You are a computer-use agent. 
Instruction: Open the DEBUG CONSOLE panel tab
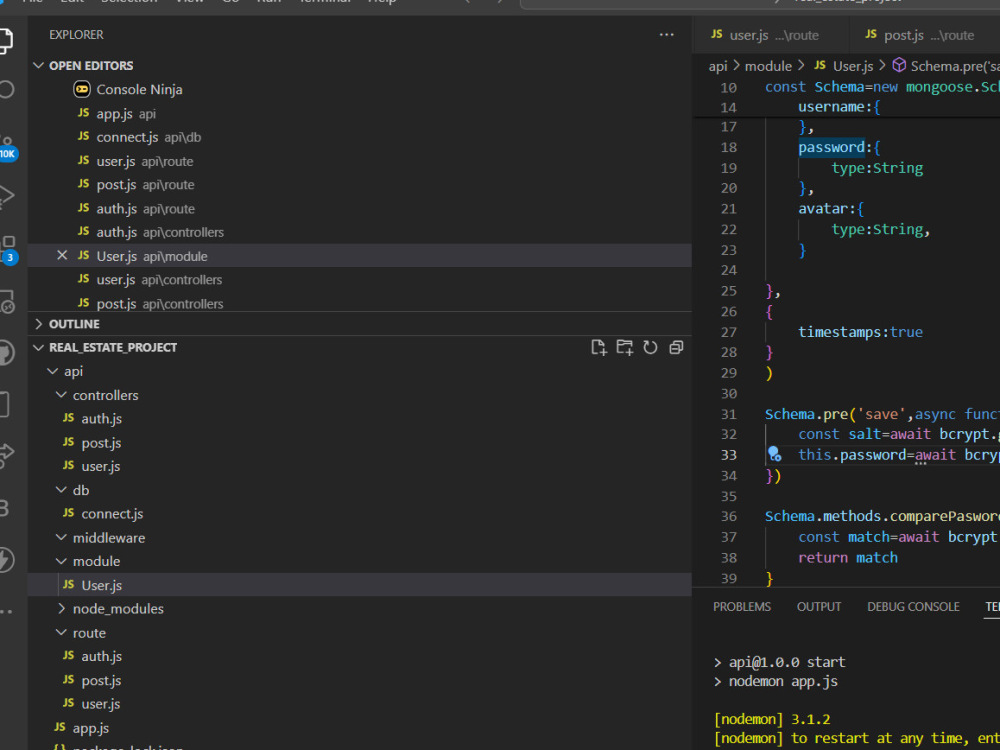912,606
